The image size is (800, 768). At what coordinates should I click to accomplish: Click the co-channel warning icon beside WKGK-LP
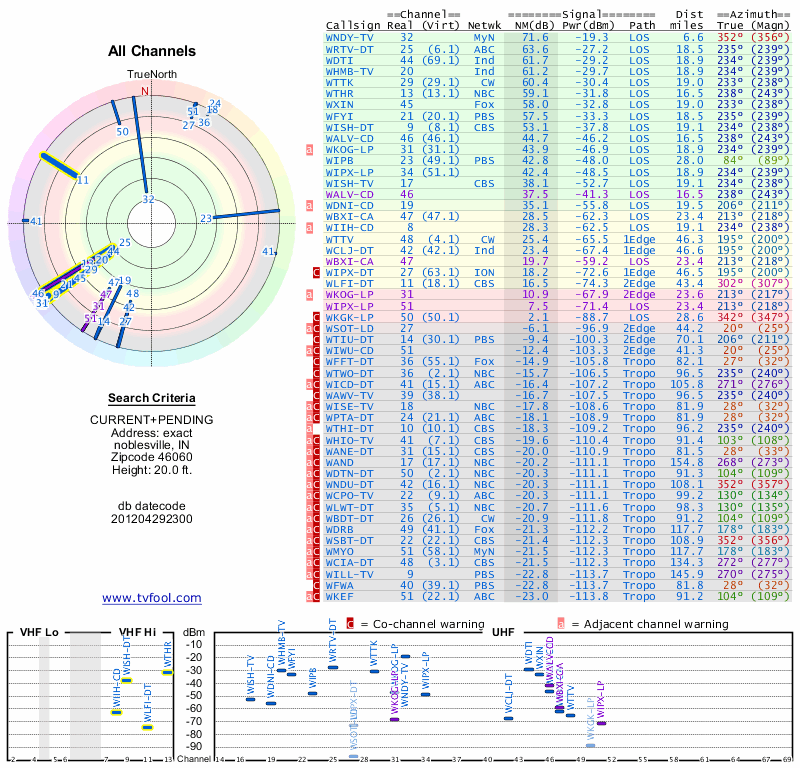tap(316, 317)
